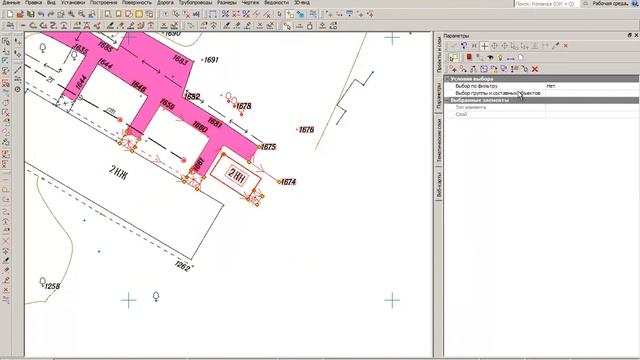Image resolution: width=640 pixels, height=360 pixels.
Task: Open the Данные menu
Action: (11, 2)
